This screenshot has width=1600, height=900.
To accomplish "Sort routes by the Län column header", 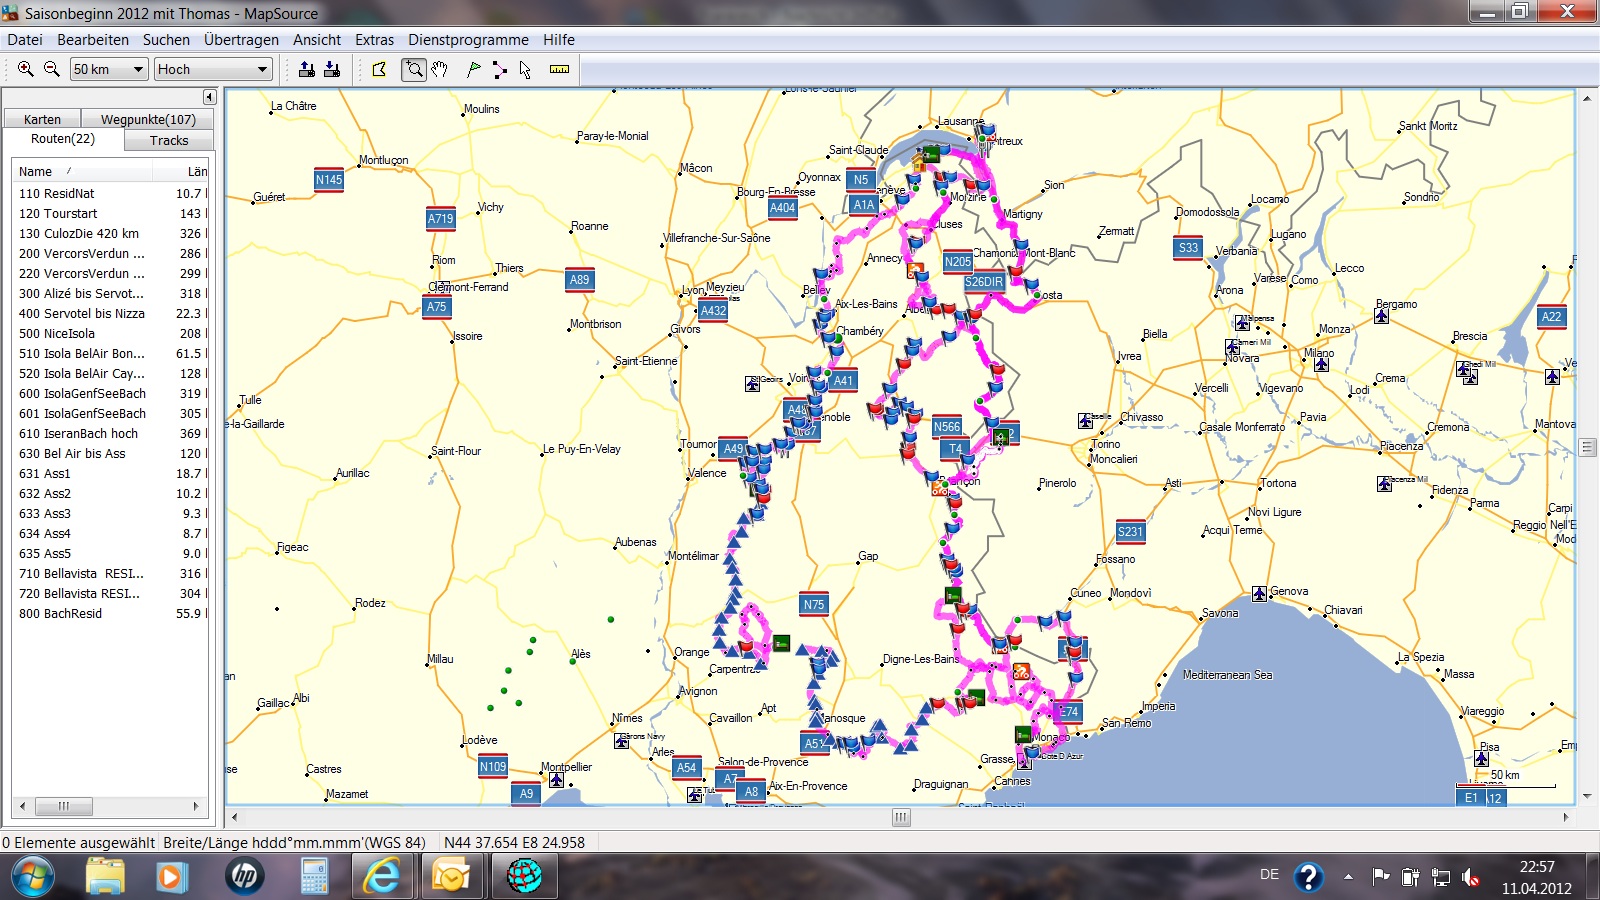I will tap(180, 171).
